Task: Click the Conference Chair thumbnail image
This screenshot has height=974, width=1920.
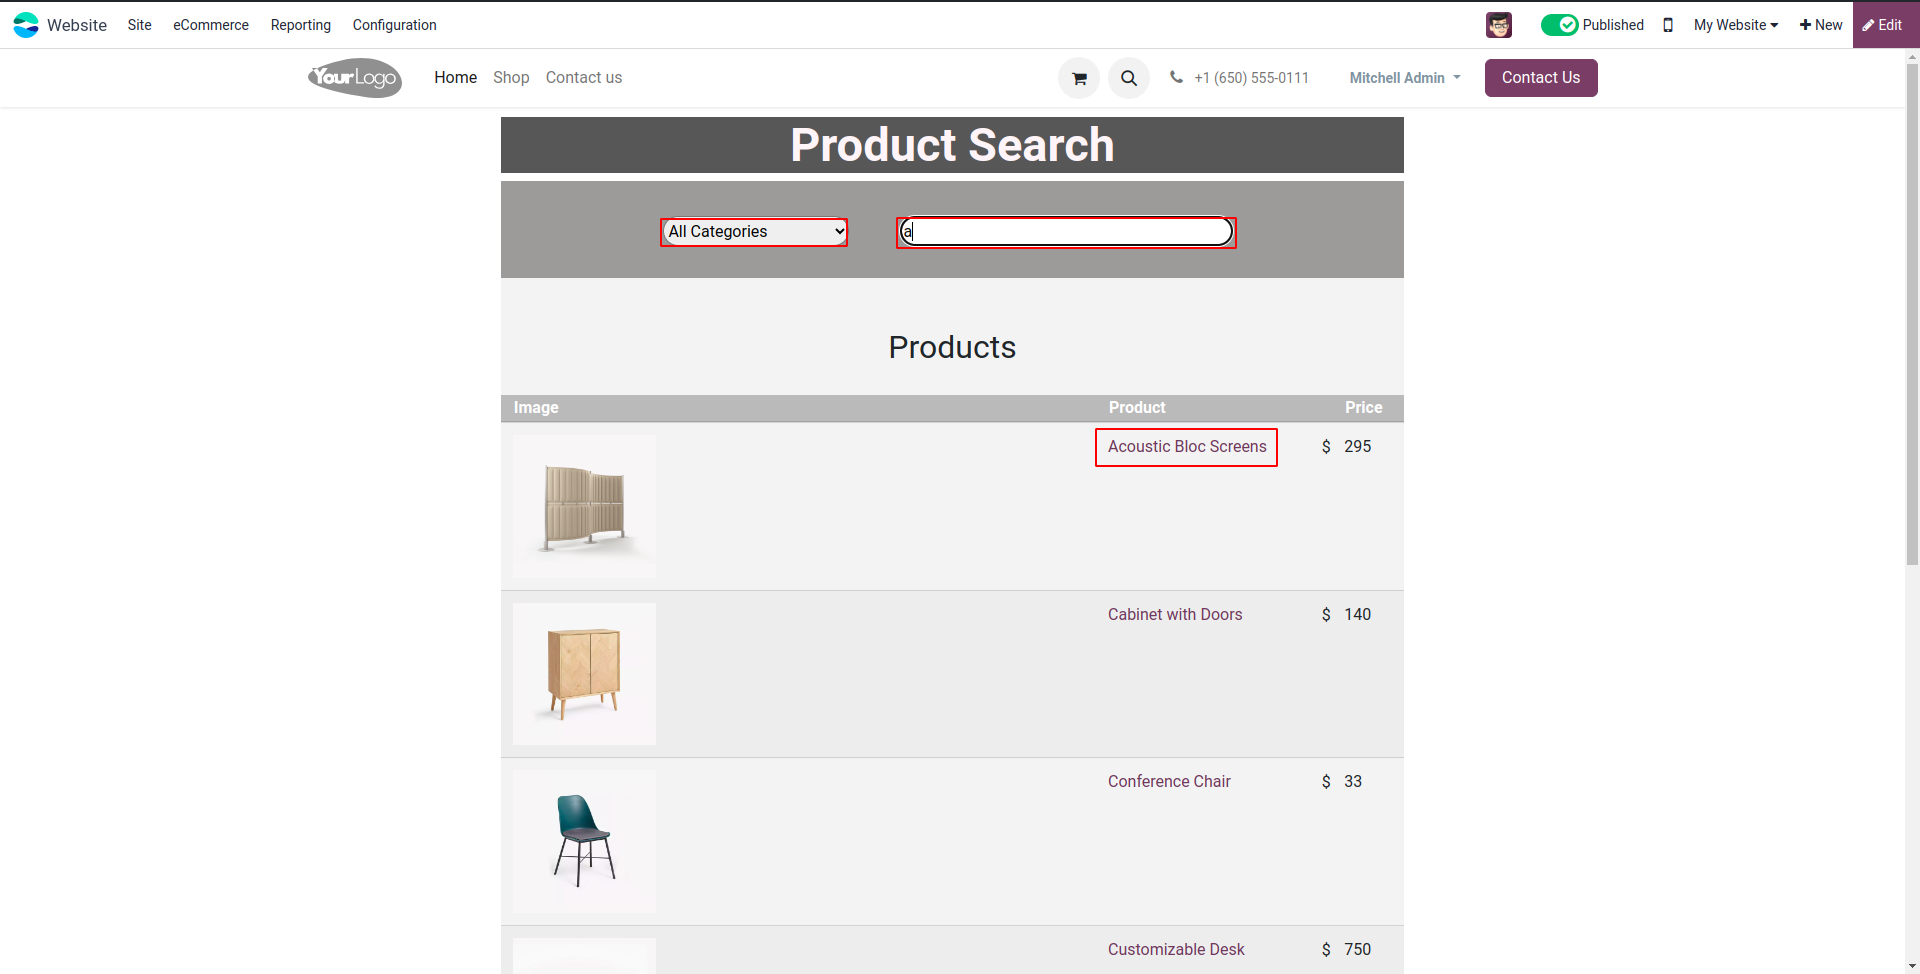Action: point(585,841)
